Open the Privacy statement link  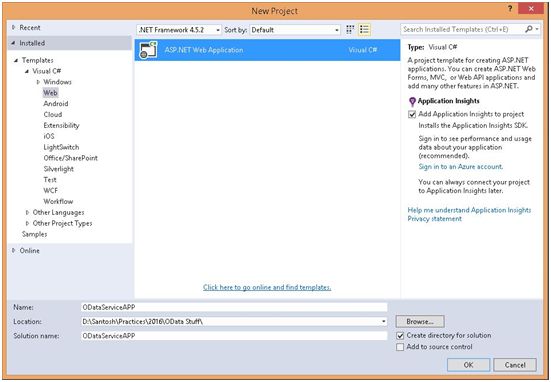(434, 219)
